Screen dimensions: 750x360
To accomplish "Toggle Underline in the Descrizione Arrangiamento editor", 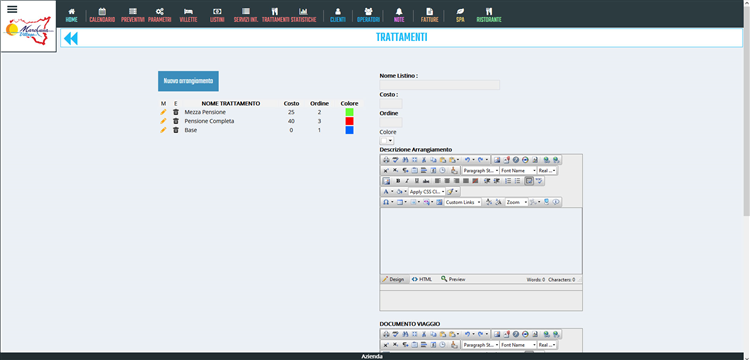I will [417, 181].
